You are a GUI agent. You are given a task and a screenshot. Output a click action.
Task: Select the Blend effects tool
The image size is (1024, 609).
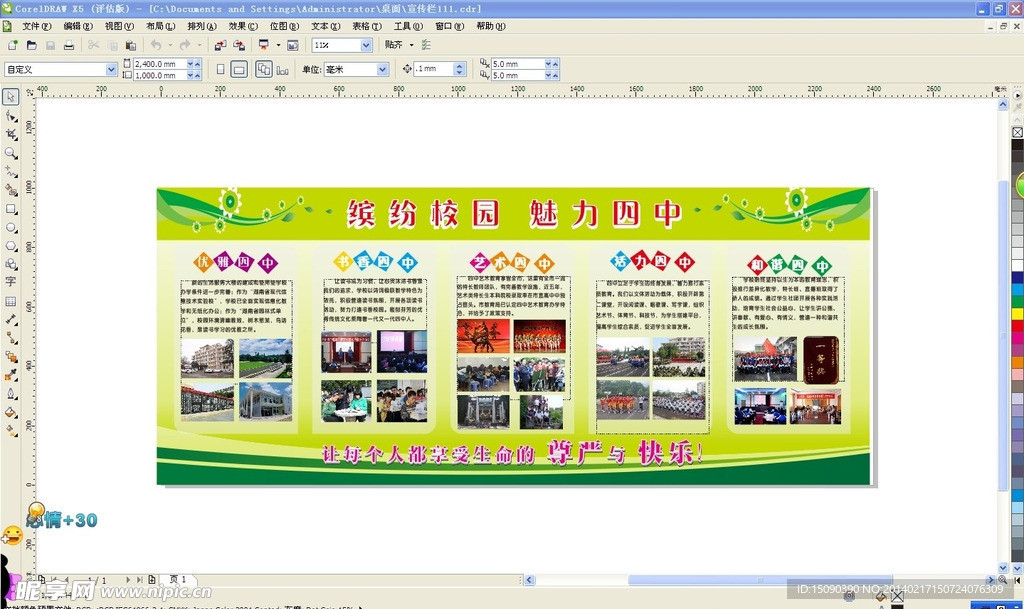10,356
